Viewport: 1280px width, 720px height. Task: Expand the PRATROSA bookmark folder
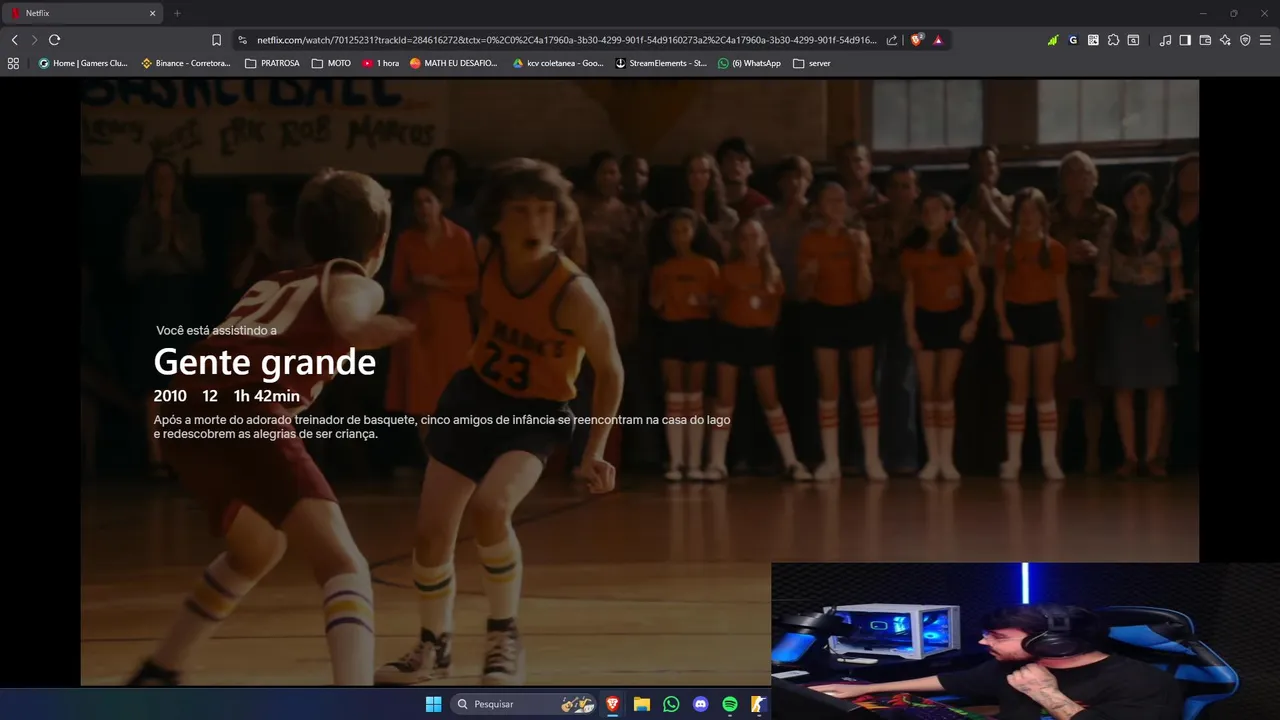pyautogui.click(x=272, y=63)
